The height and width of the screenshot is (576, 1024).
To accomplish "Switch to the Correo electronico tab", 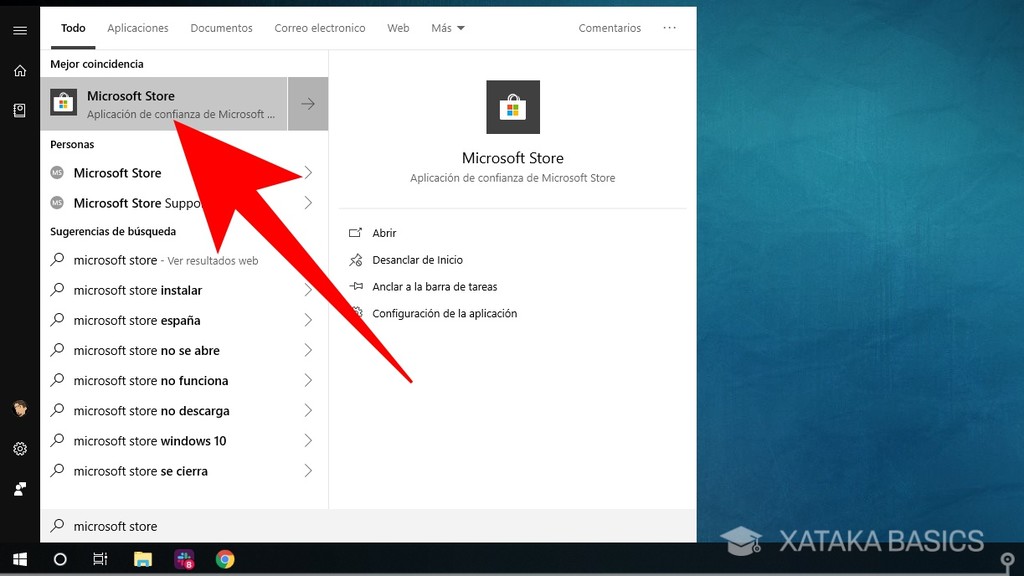I will click(320, 28).
